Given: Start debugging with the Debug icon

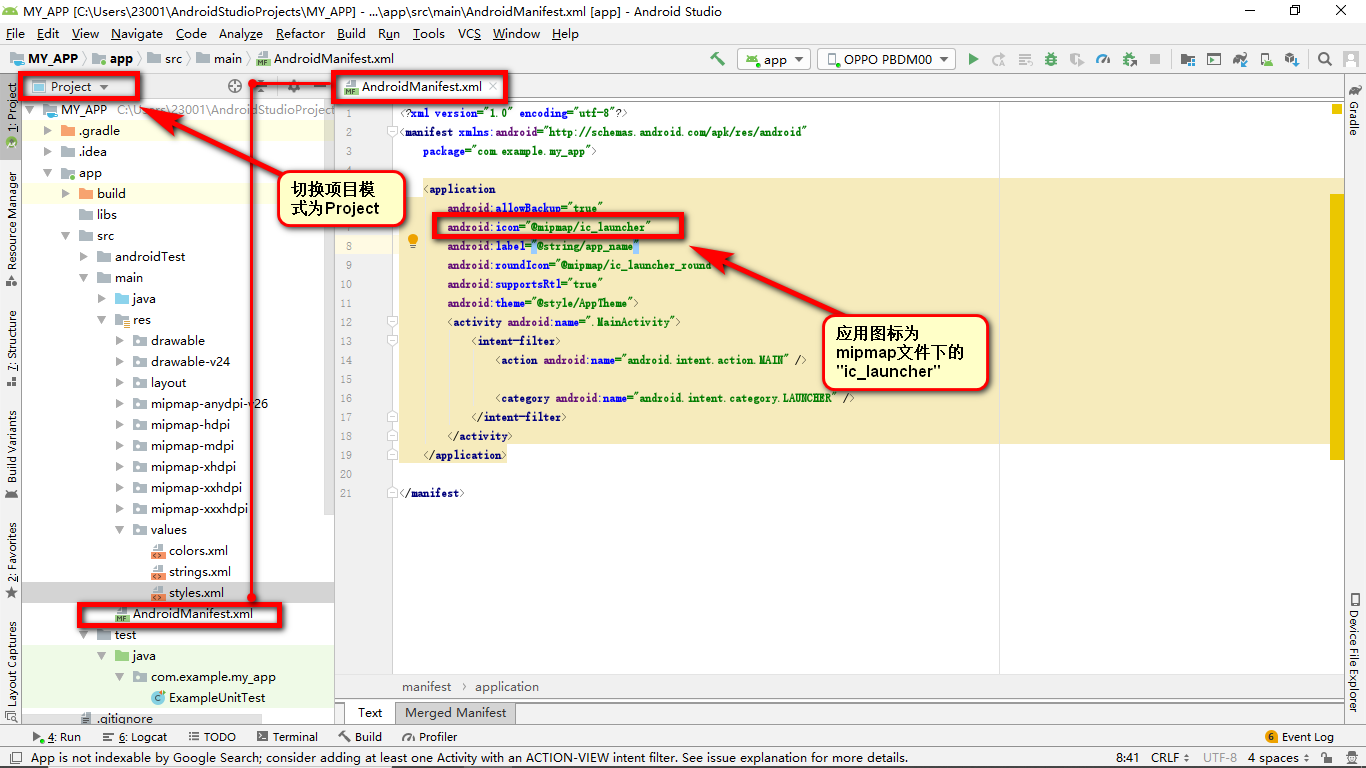Looking at the screenshot, I should point(1050,59).
